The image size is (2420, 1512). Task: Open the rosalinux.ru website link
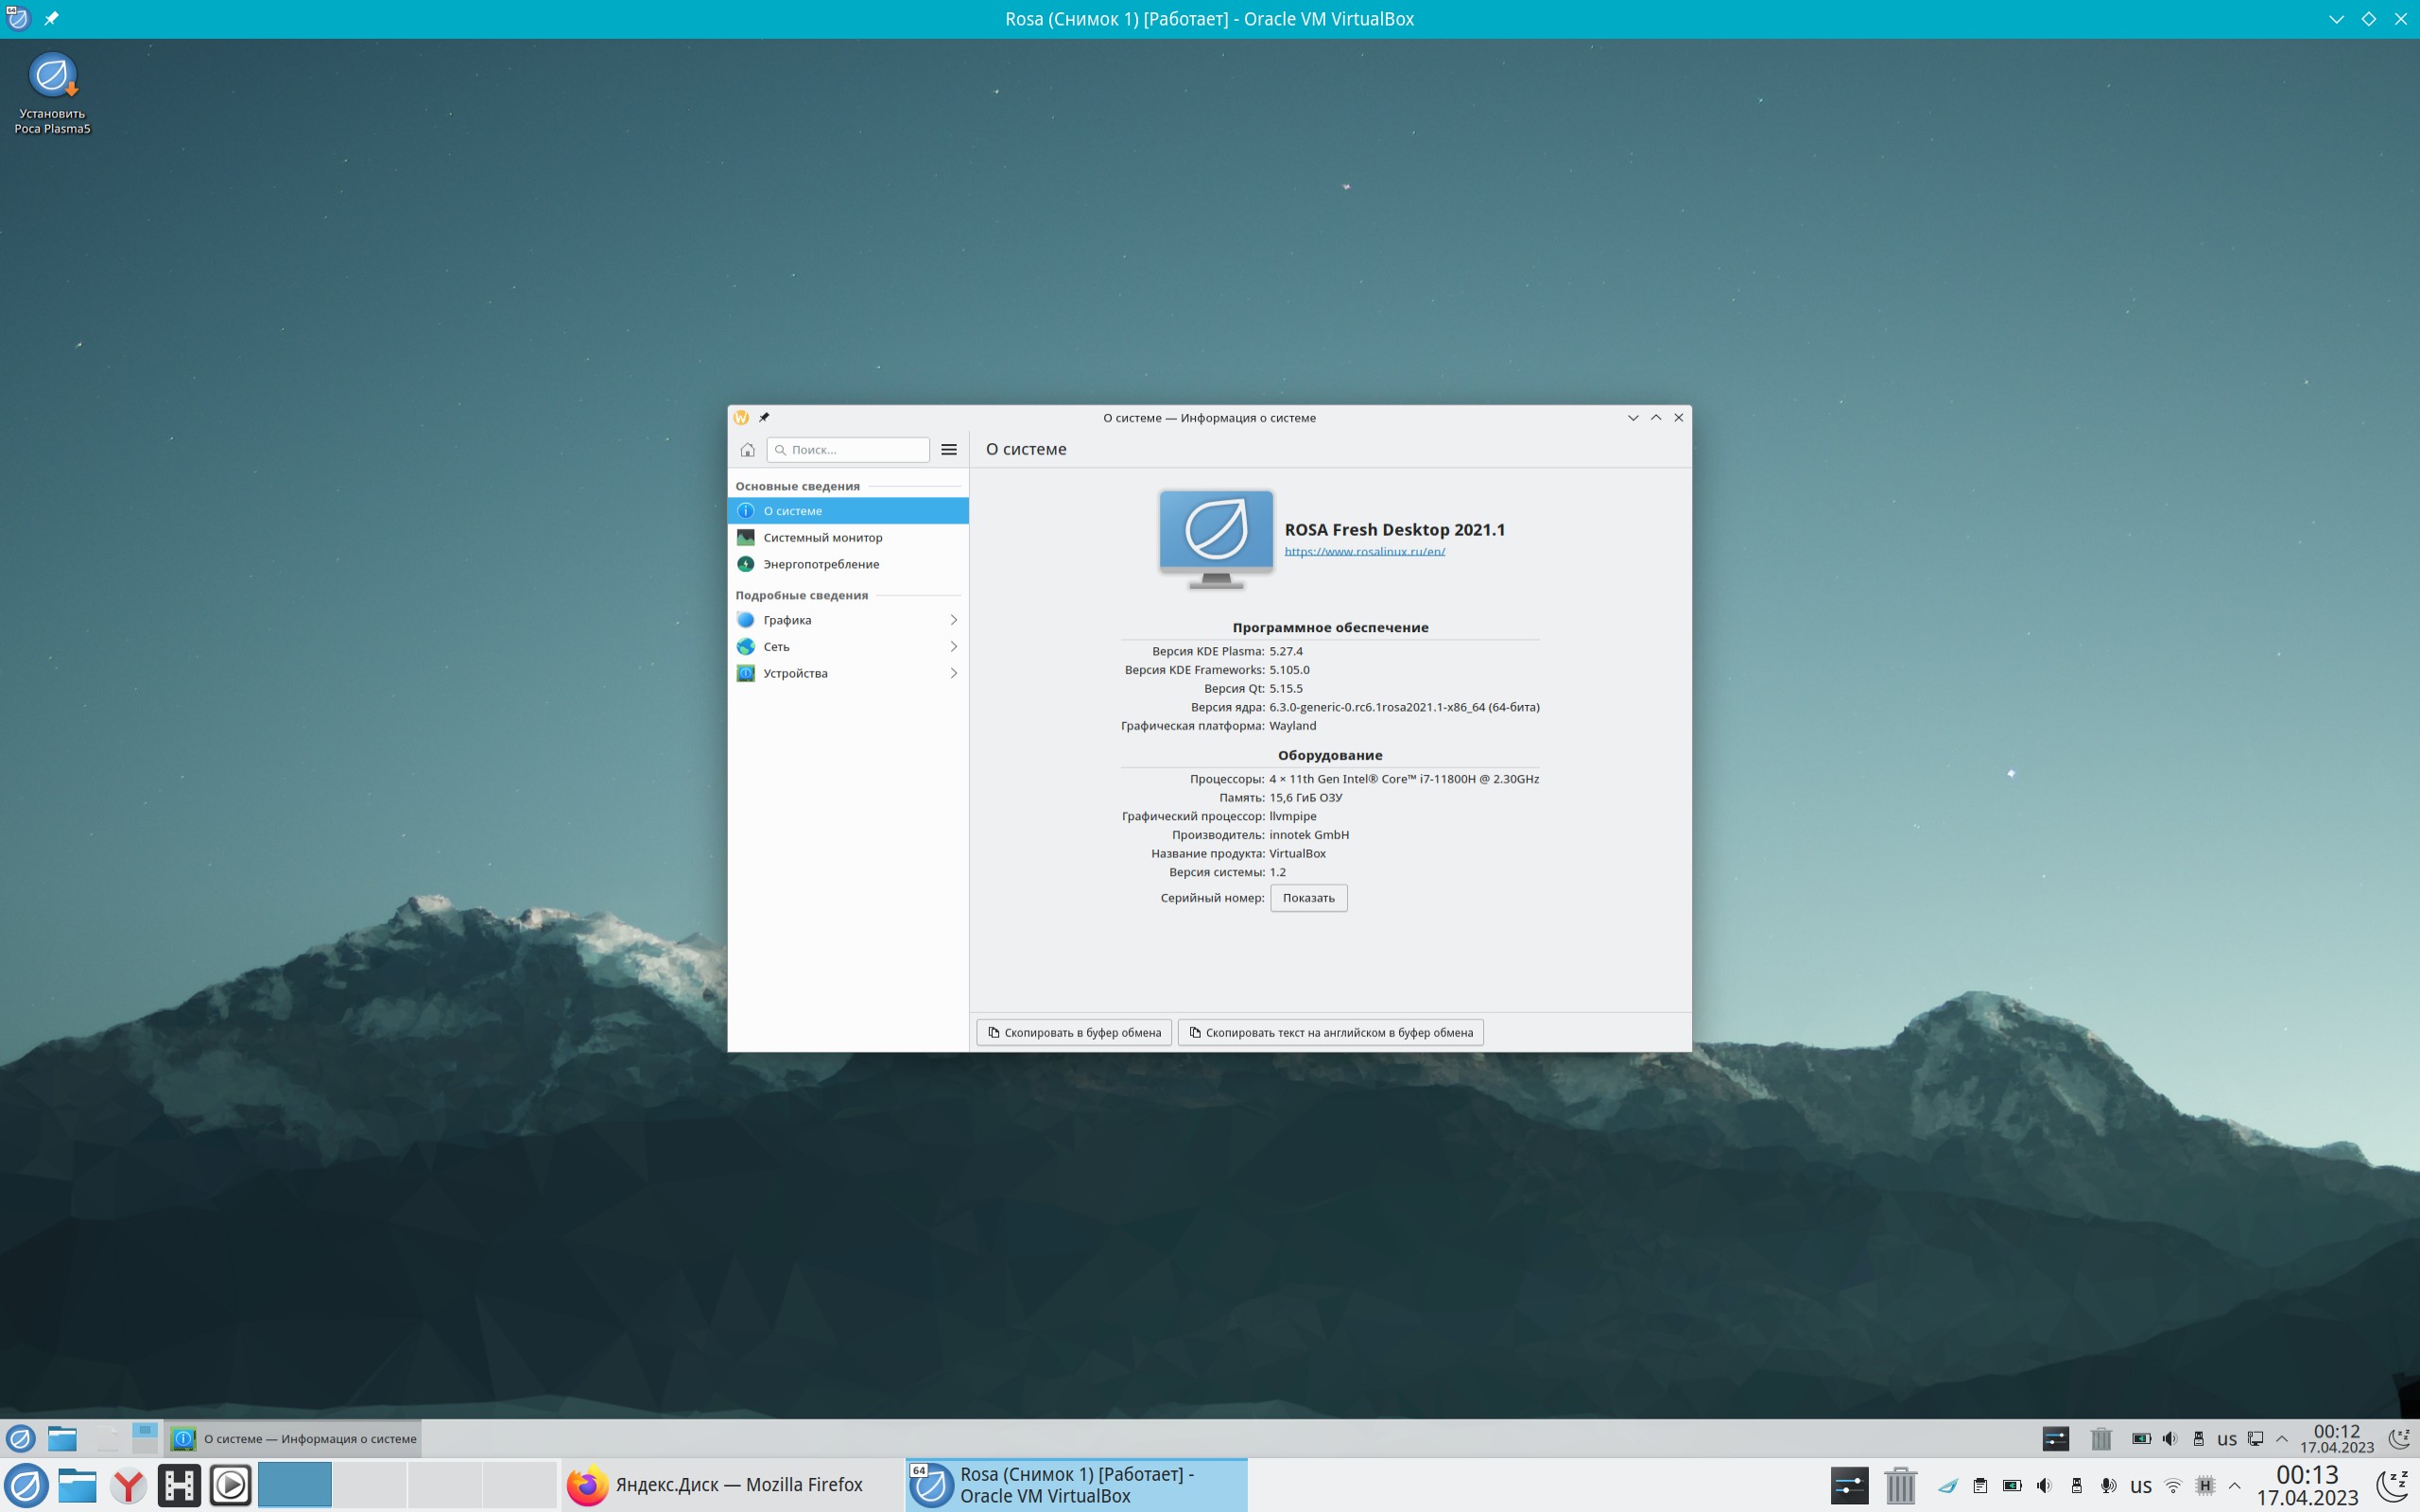point(1364,551)
